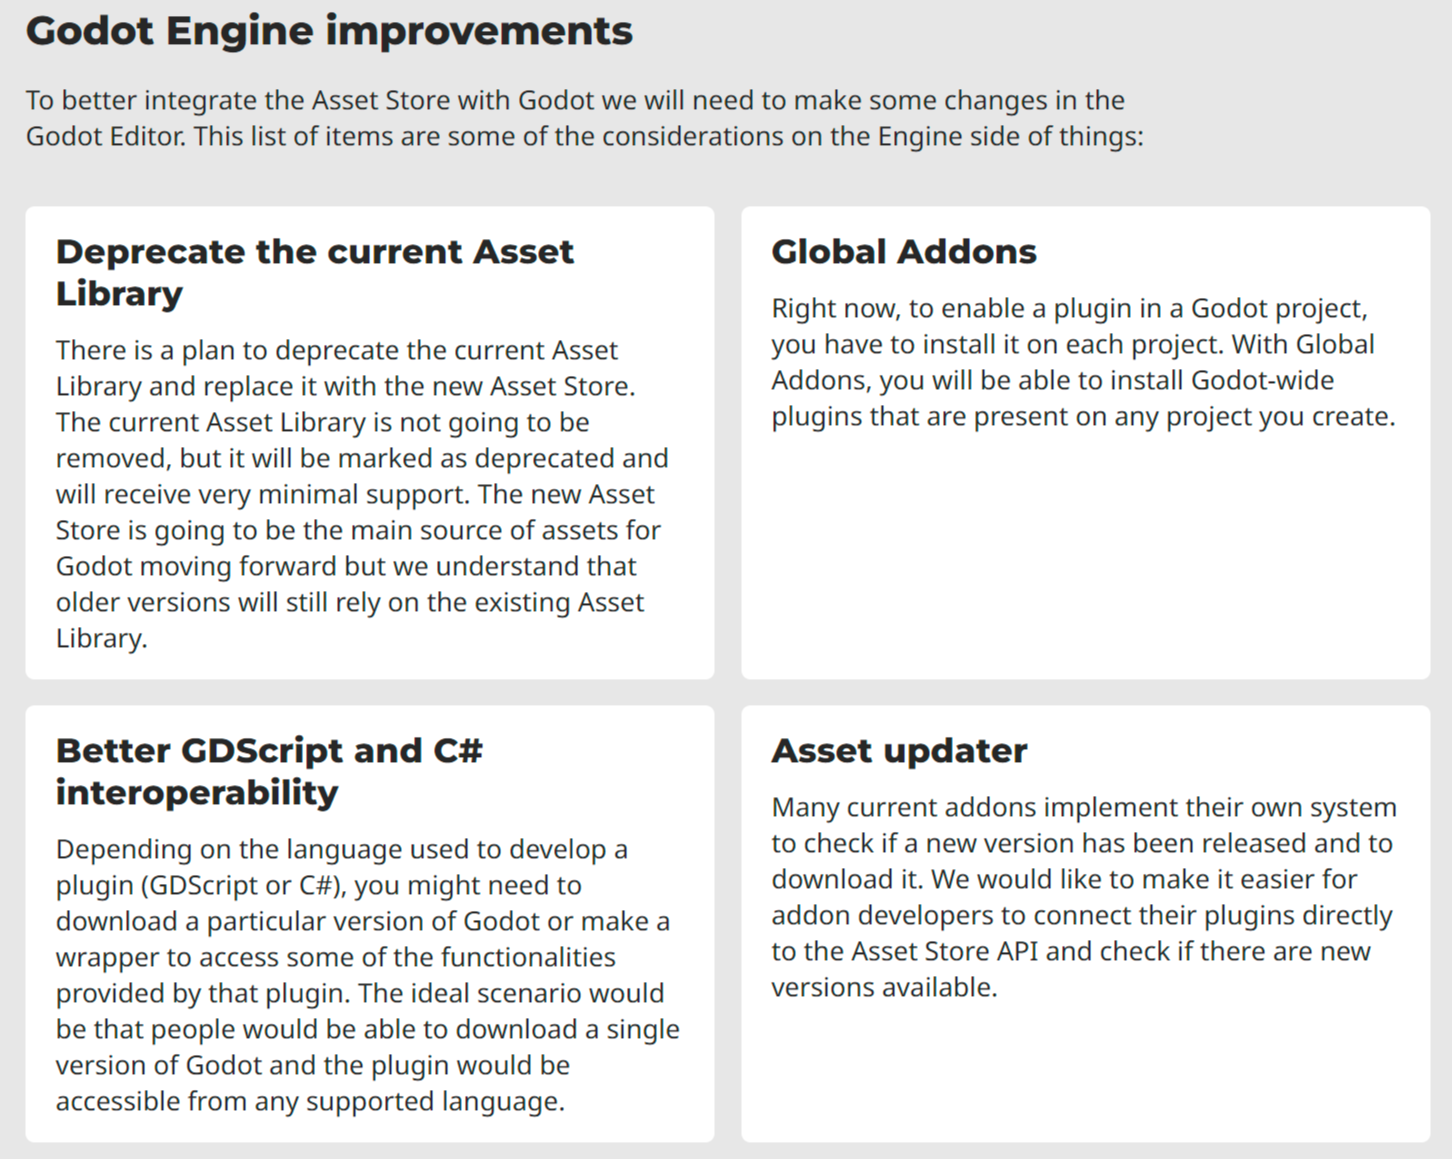Click the empty area in the Global Addons card
This screenshot has height=1159, width=1452.
pos(1085,555)
